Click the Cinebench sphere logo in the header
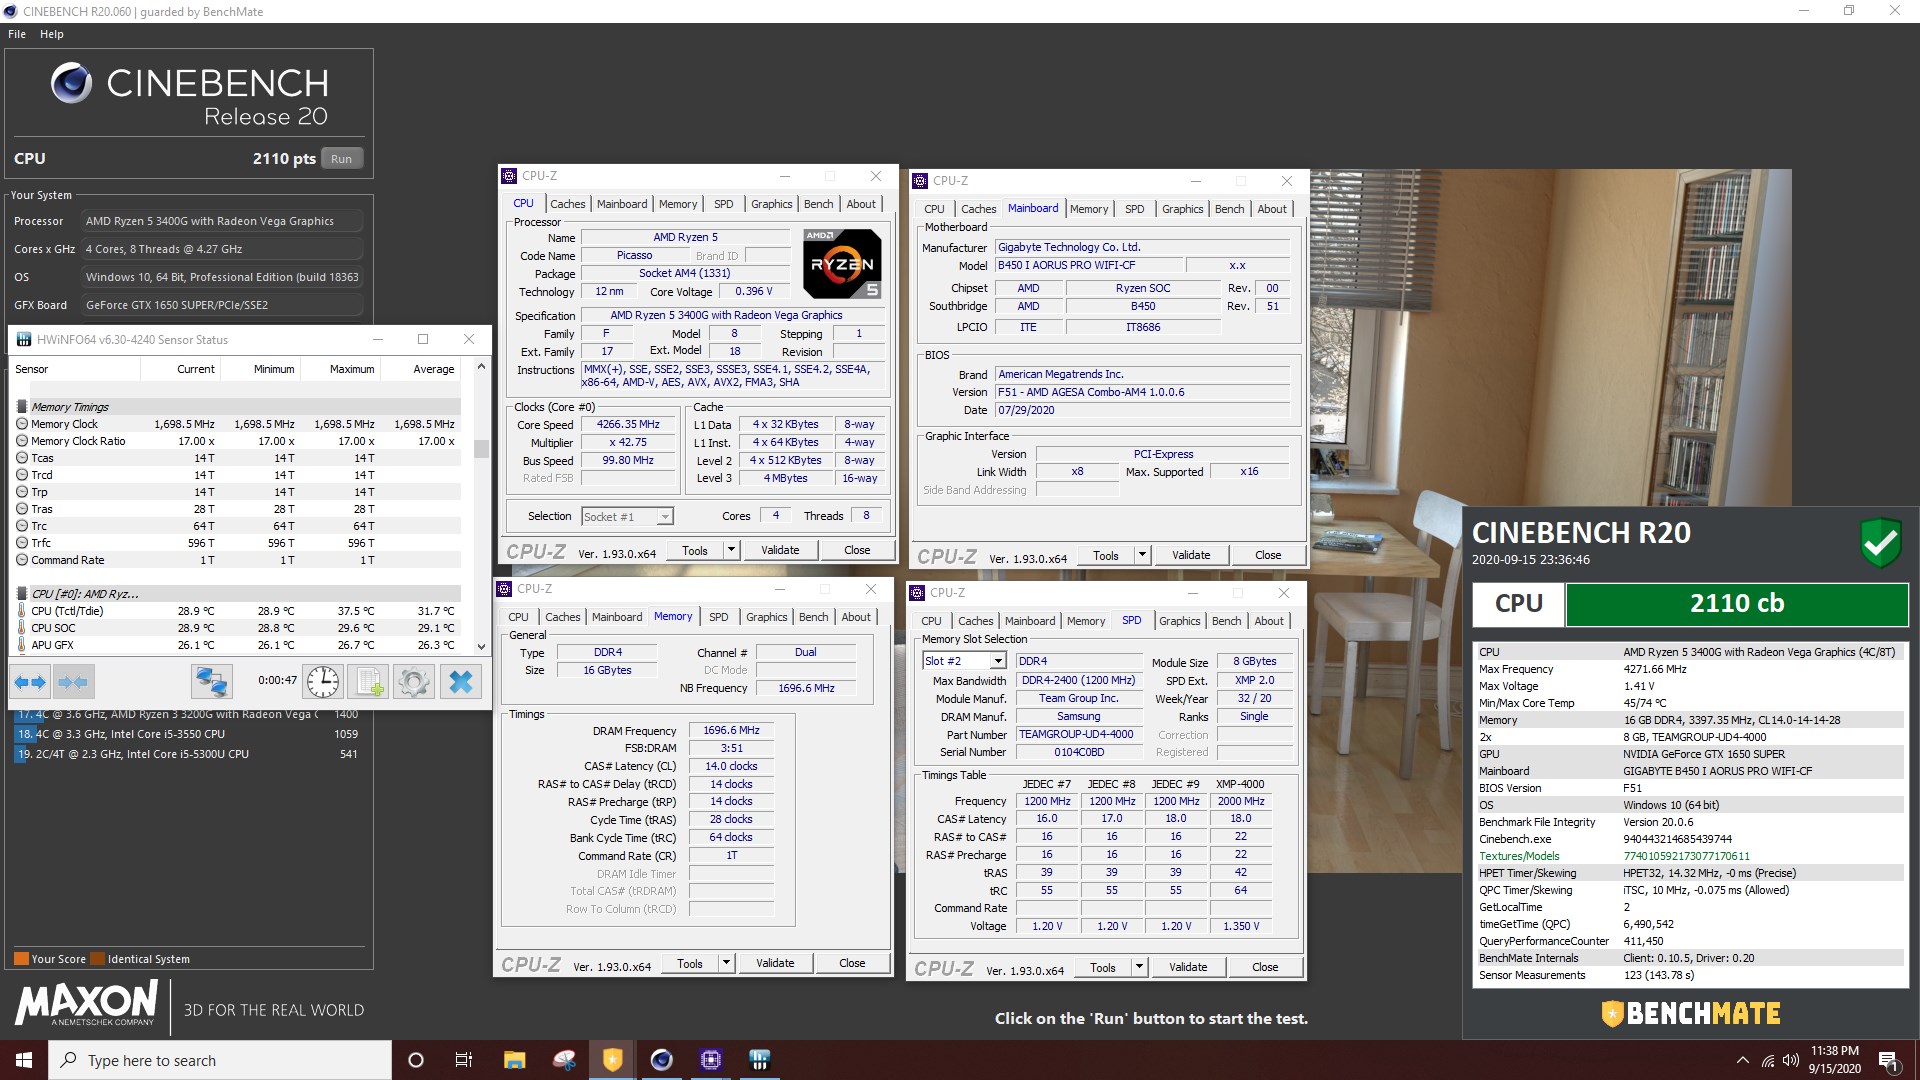Viewport: 1920px width, 1080px height. 71,83
